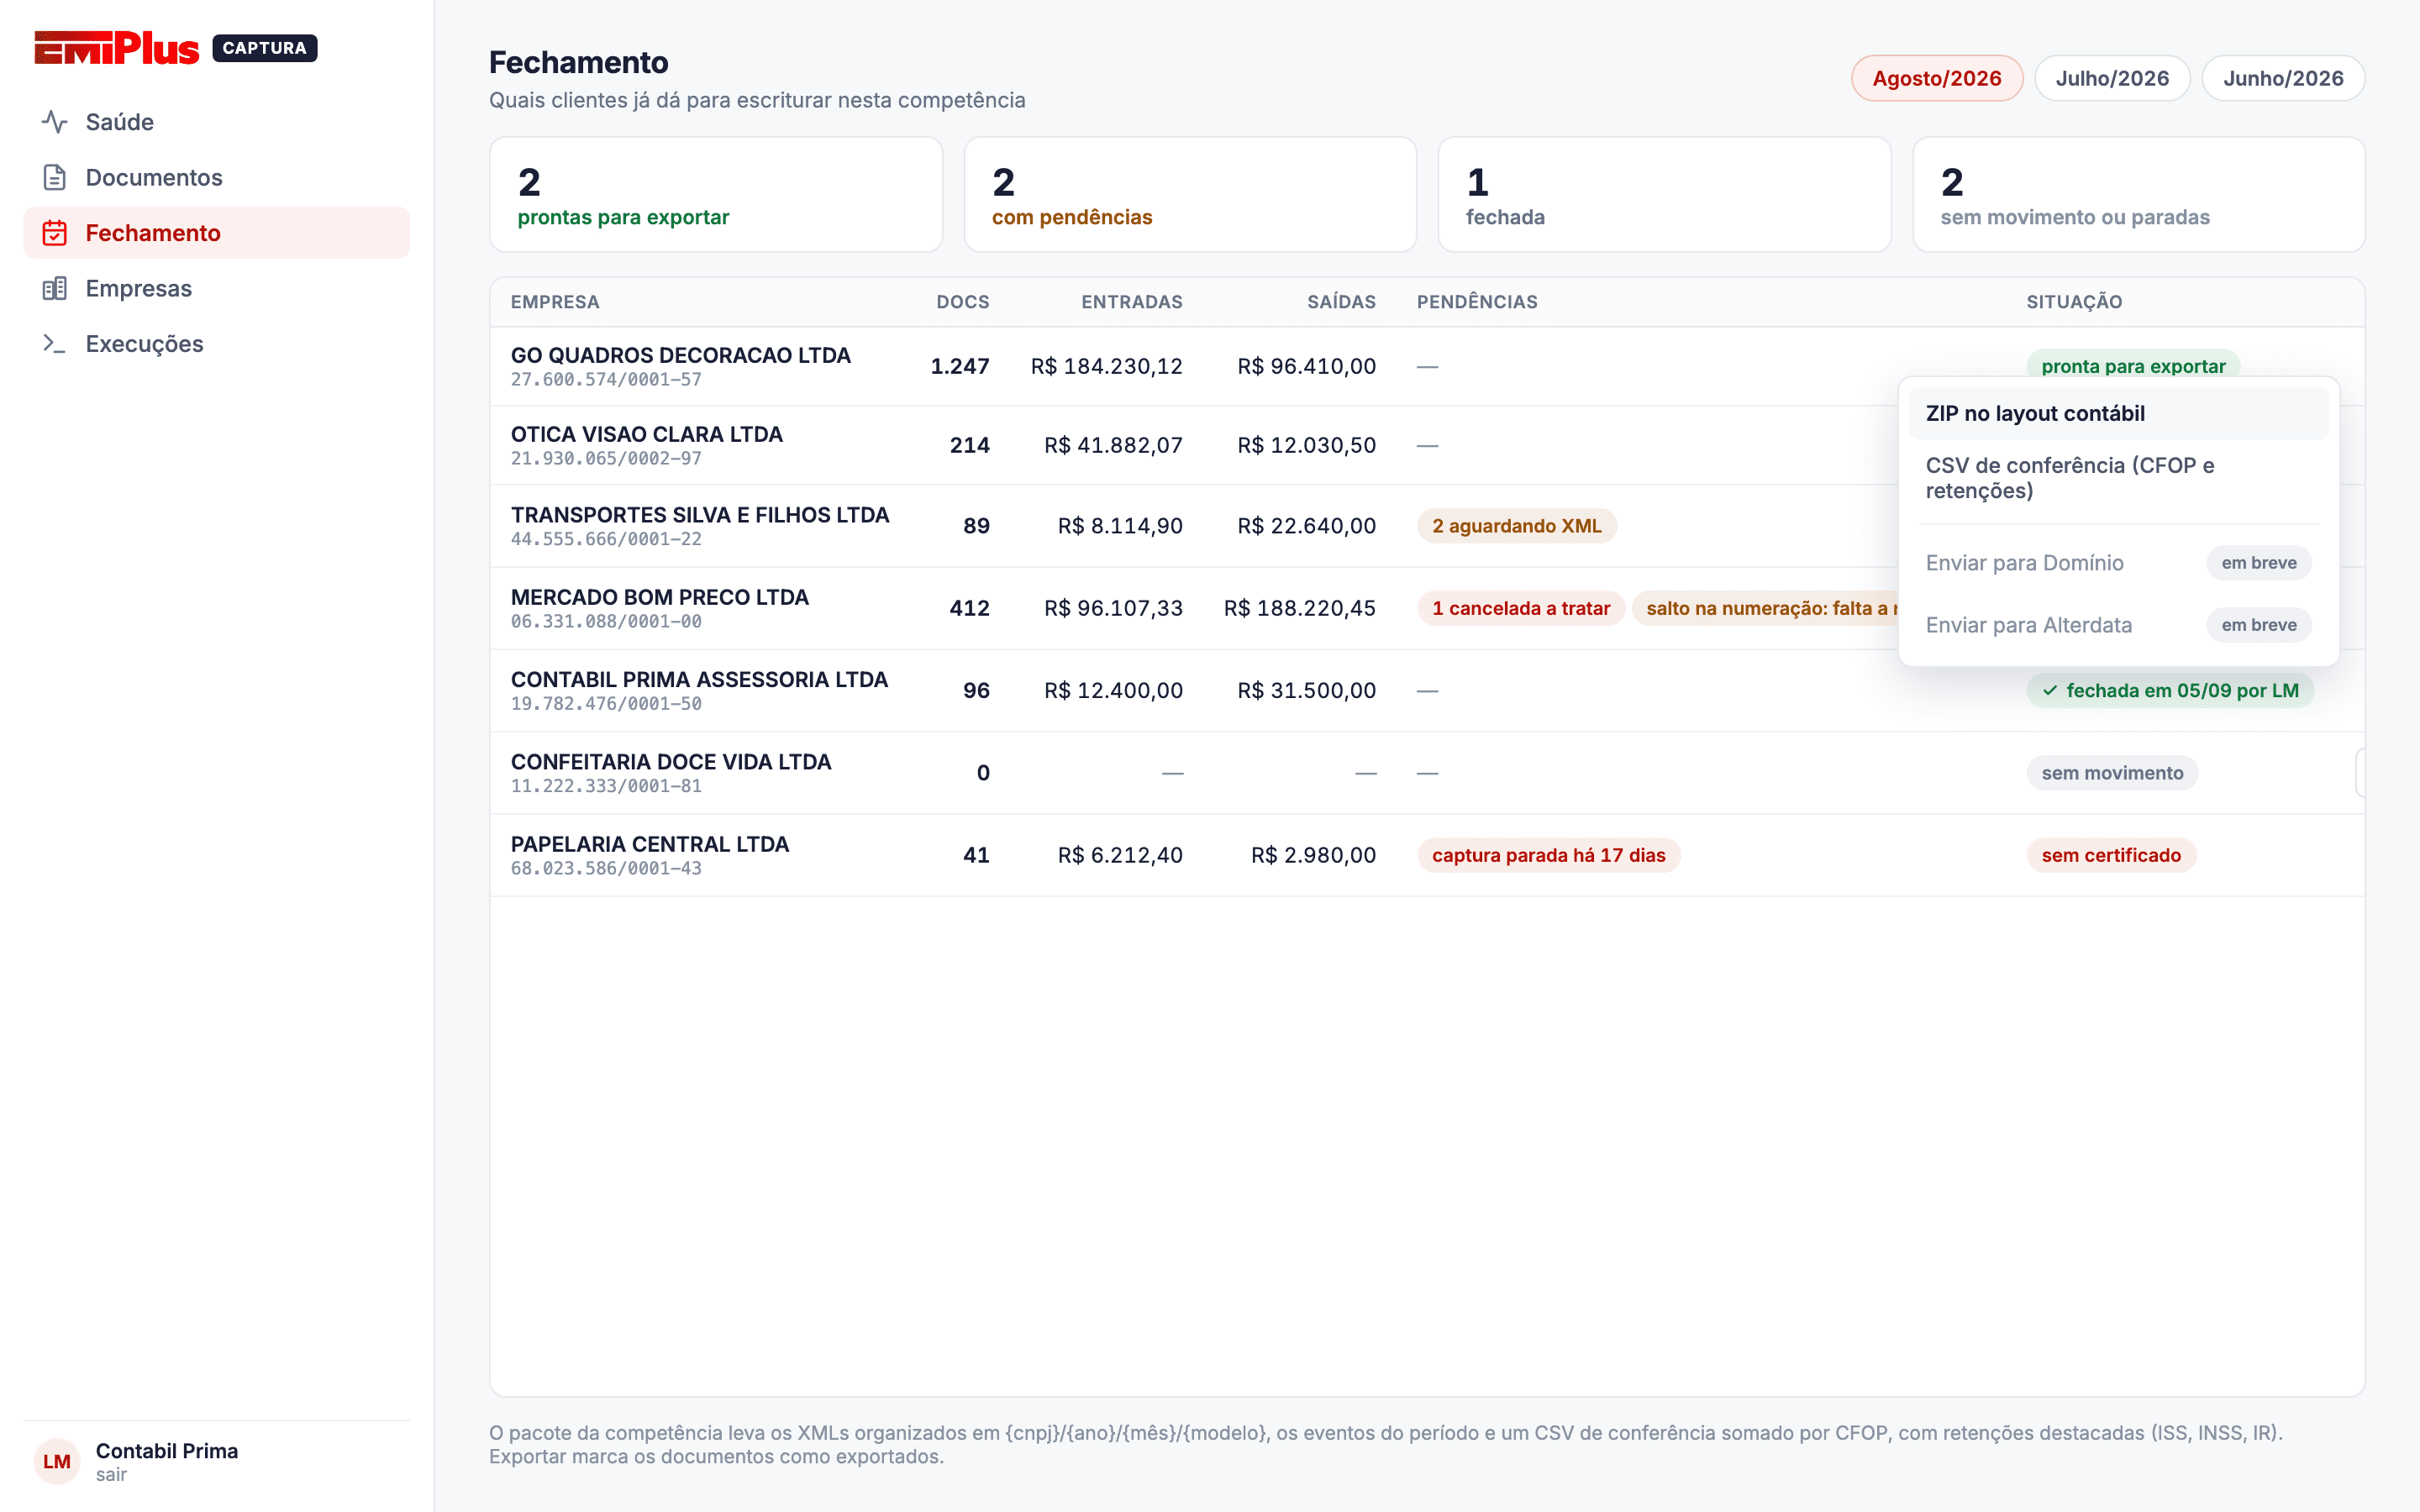The height and width of the screenshot is (1512, 2420).
Task: Click pronta para exportar status badge
Action: (x=2133, y=364)
